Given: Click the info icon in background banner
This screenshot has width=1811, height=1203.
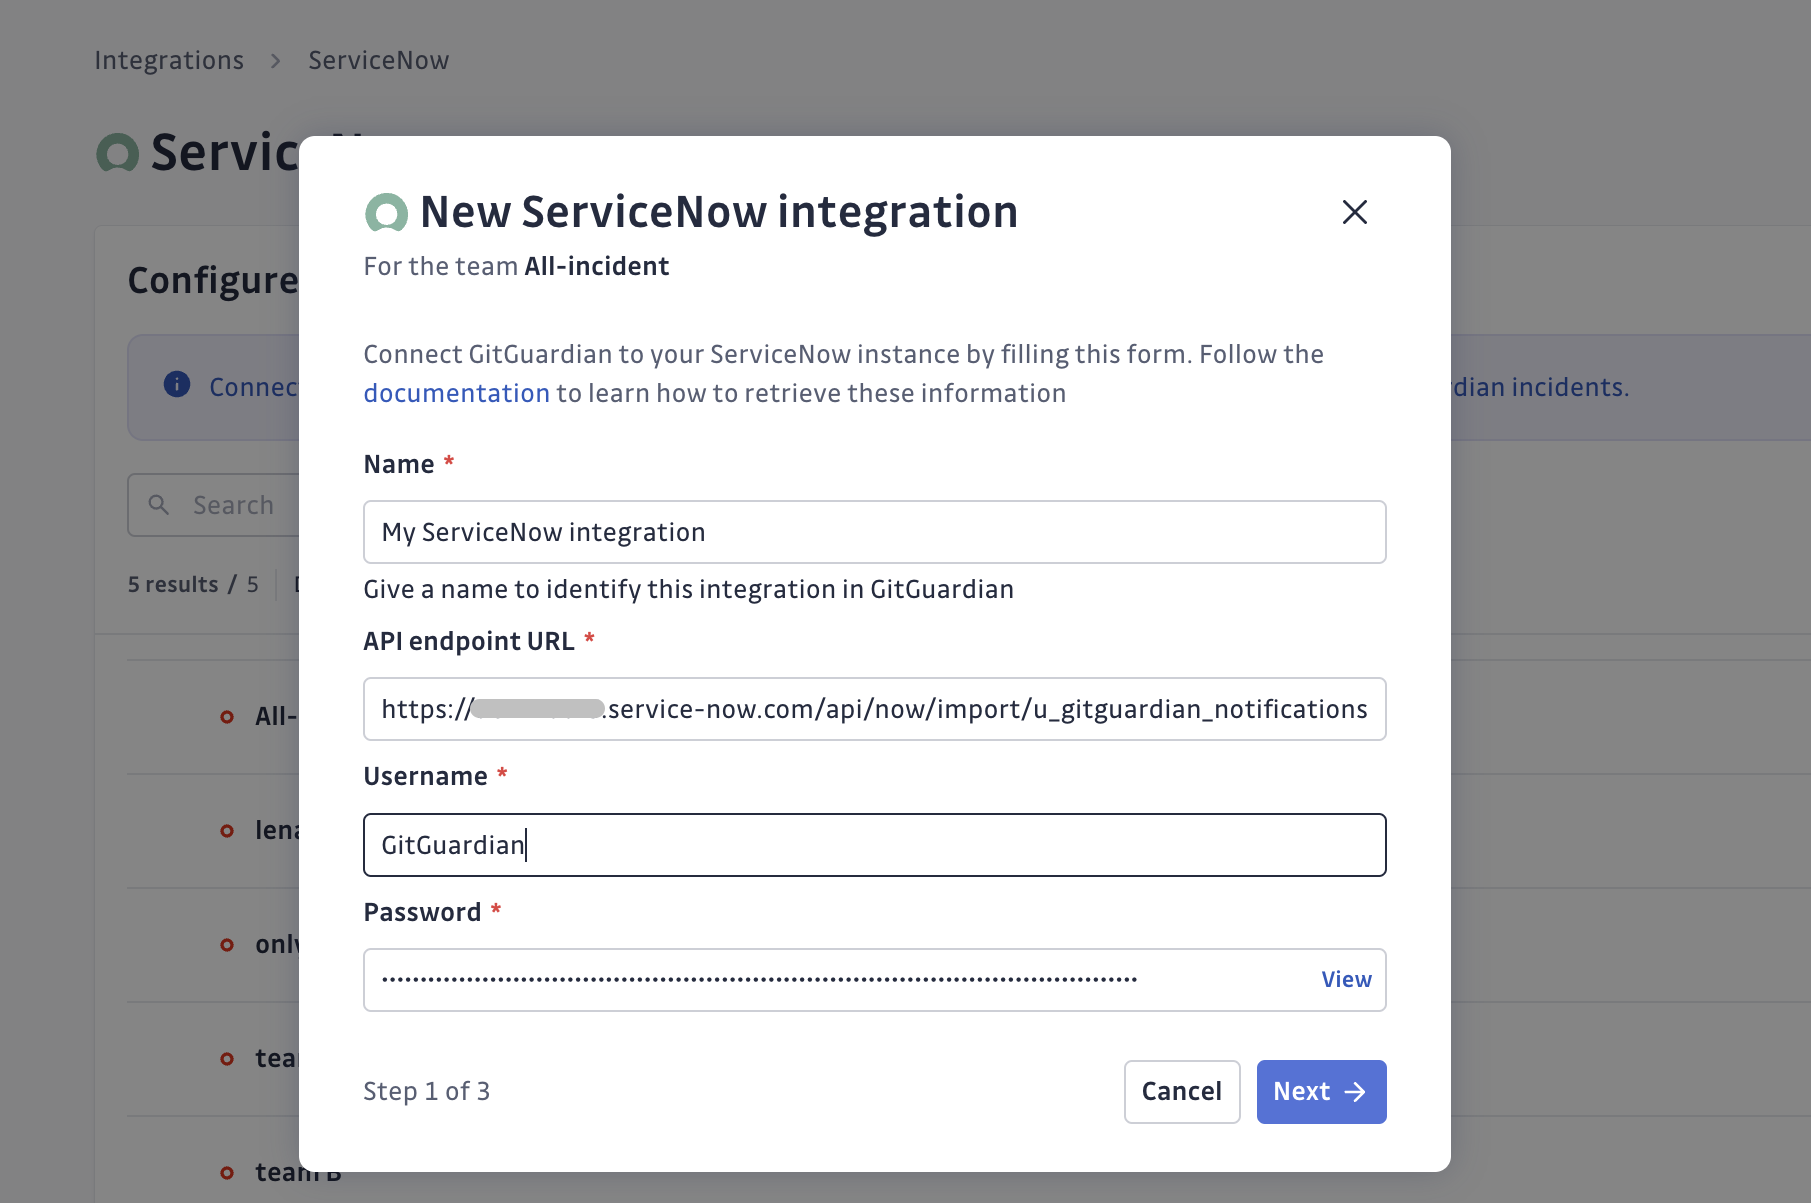Looking at the screenshot, I should [177, 384].
